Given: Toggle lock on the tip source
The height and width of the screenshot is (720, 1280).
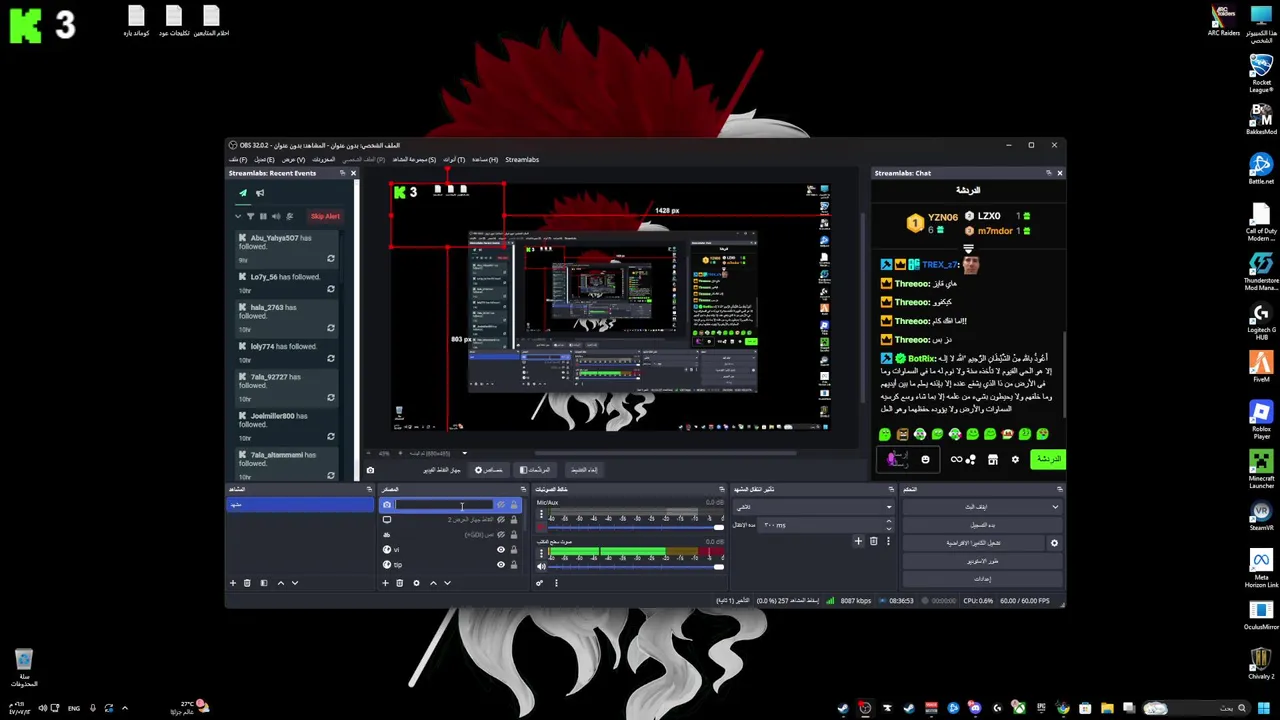Looking at the screenshot, I should (x=514, y=565).
